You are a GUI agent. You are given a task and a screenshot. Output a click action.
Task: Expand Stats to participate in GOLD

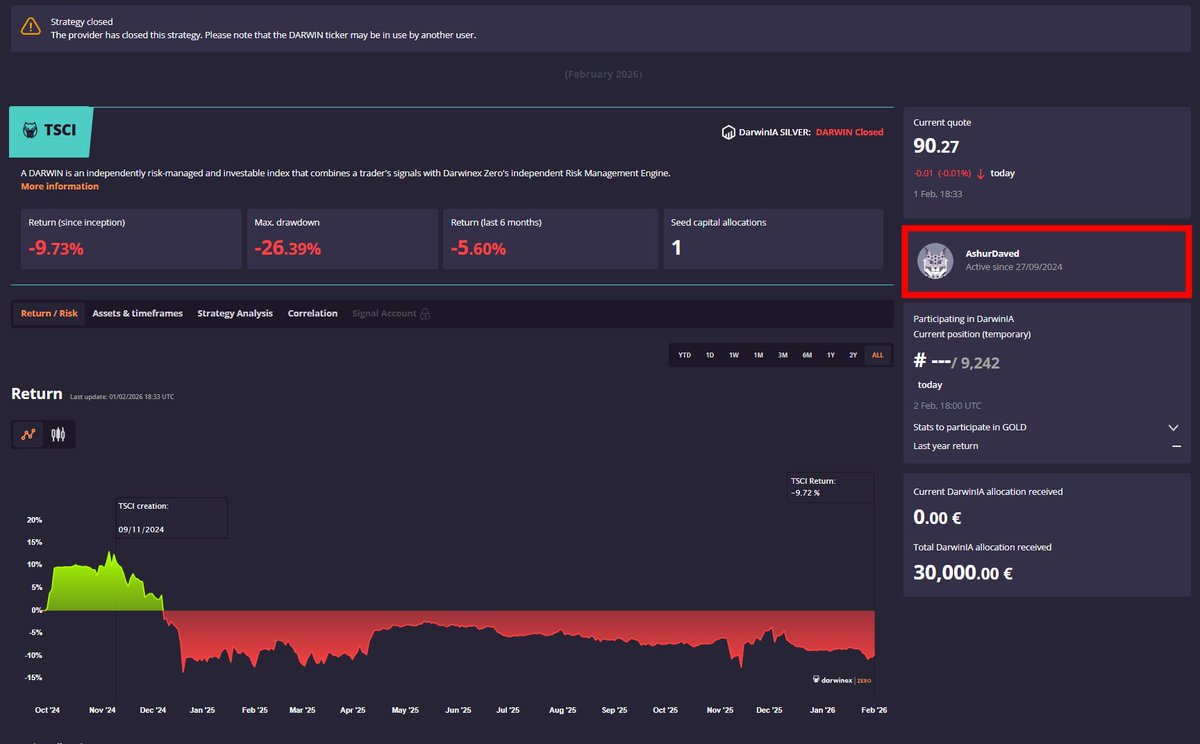click(x=1174, y=427)
